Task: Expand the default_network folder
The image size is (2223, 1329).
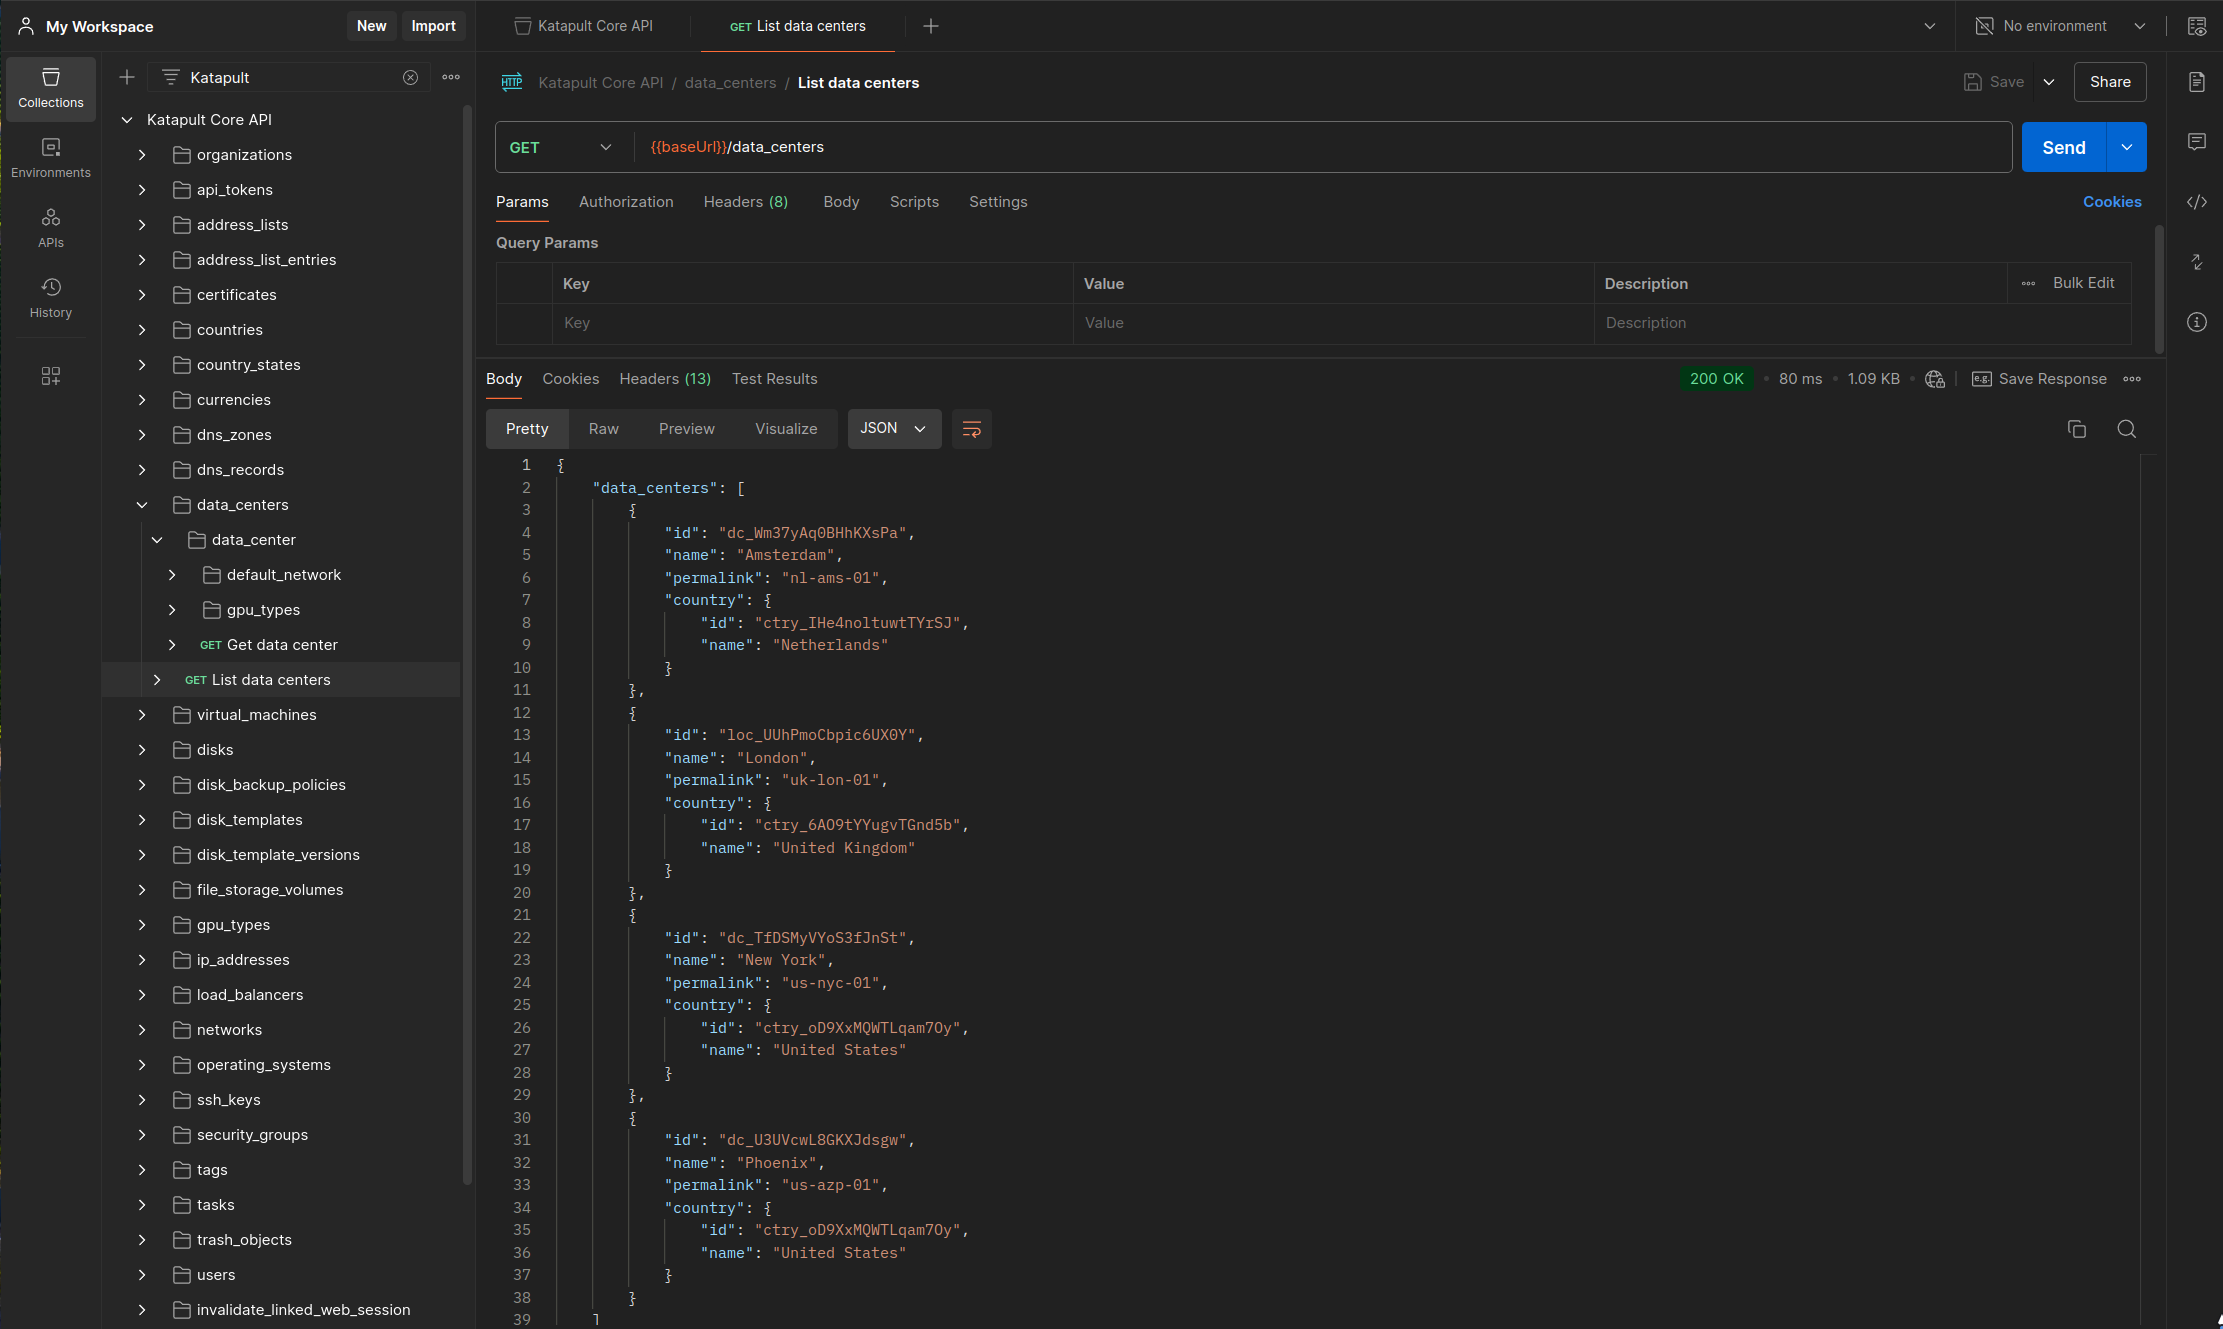Action: (172, 575)
